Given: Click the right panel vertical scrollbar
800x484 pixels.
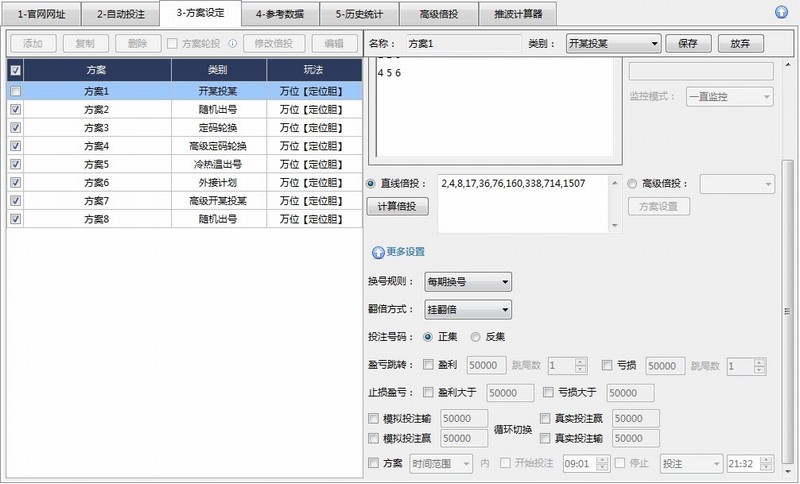Looking at the screenshot, I should pos(788,300).
